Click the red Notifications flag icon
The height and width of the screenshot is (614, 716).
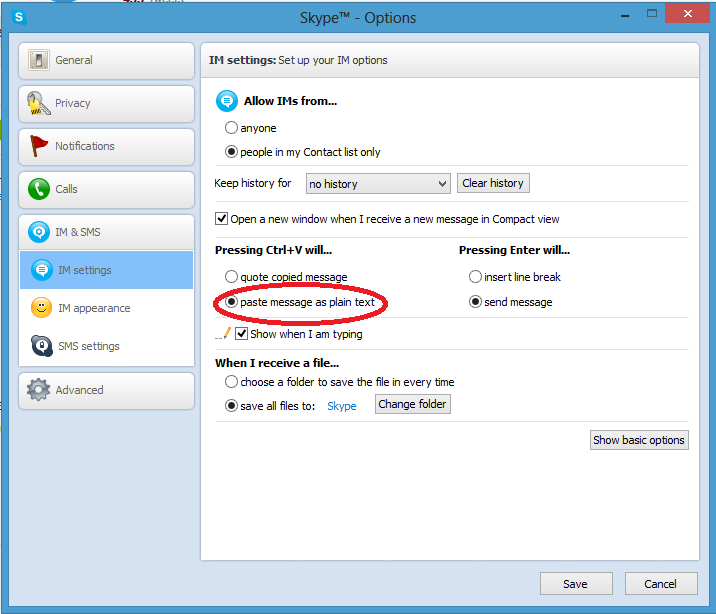pyautogui.click(x=39, y=146)
